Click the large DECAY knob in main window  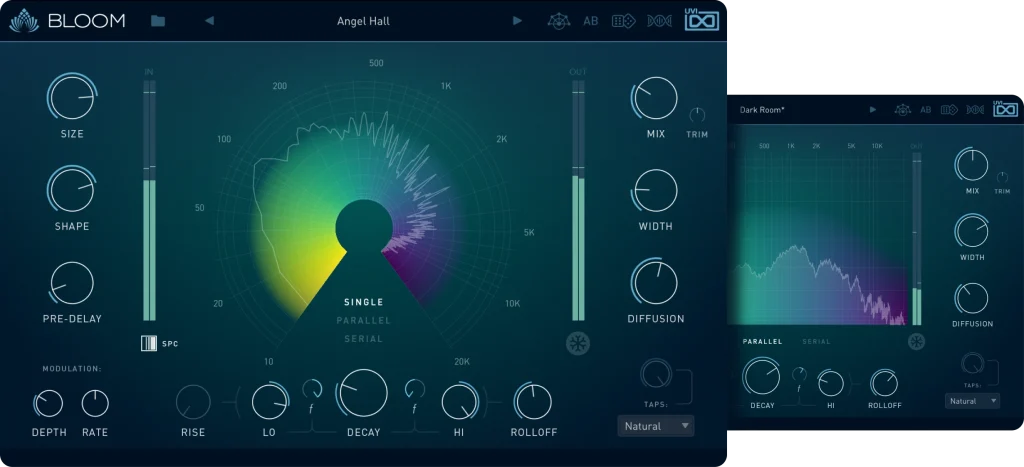click(x=363, y=393)
